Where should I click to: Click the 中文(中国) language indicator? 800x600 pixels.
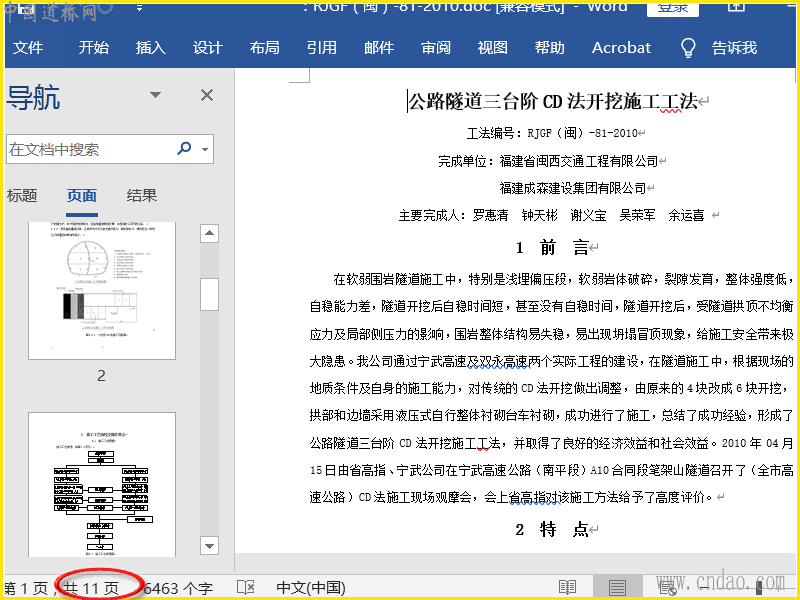tap(311, 588)
